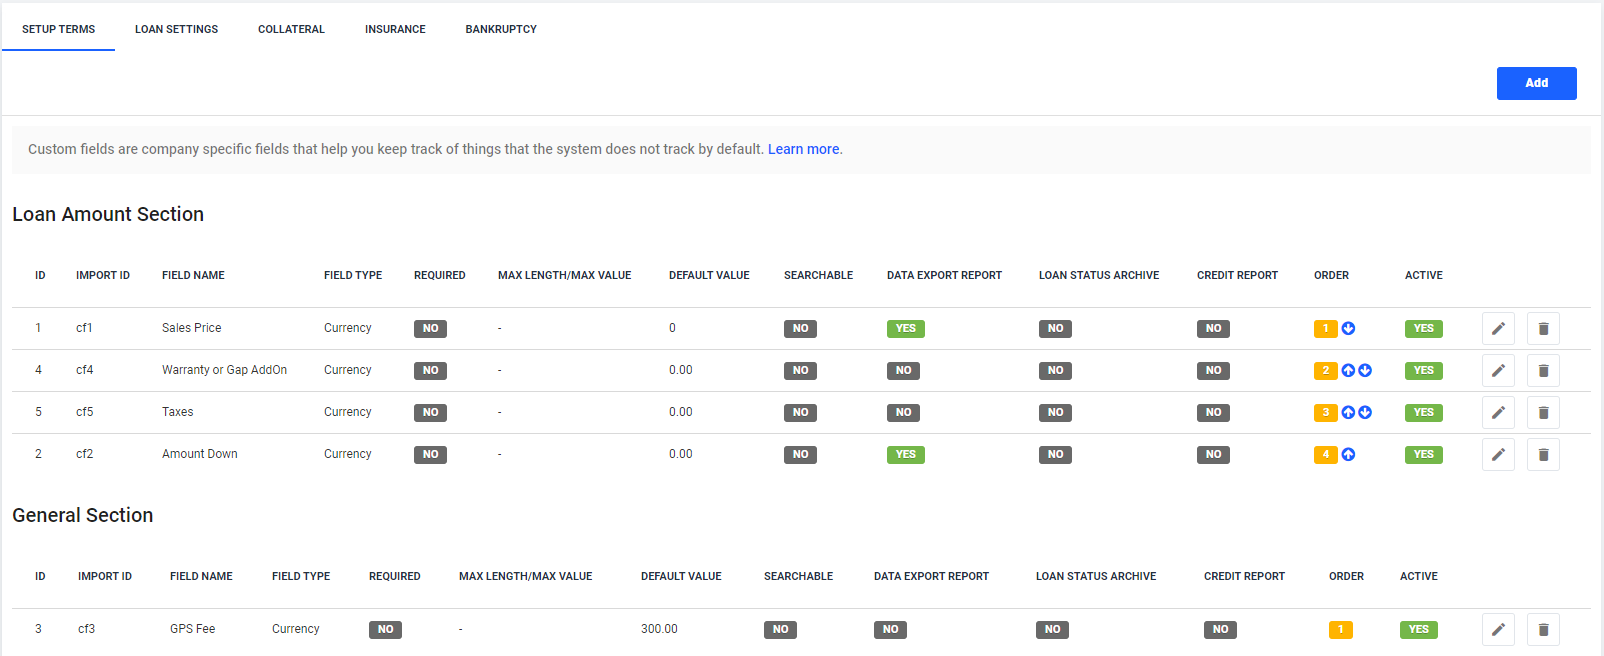Delete the Sales Price custom field
The width and height of the screenshot is (1604, 656).
pyautogui.click(x=1543, y=328)
